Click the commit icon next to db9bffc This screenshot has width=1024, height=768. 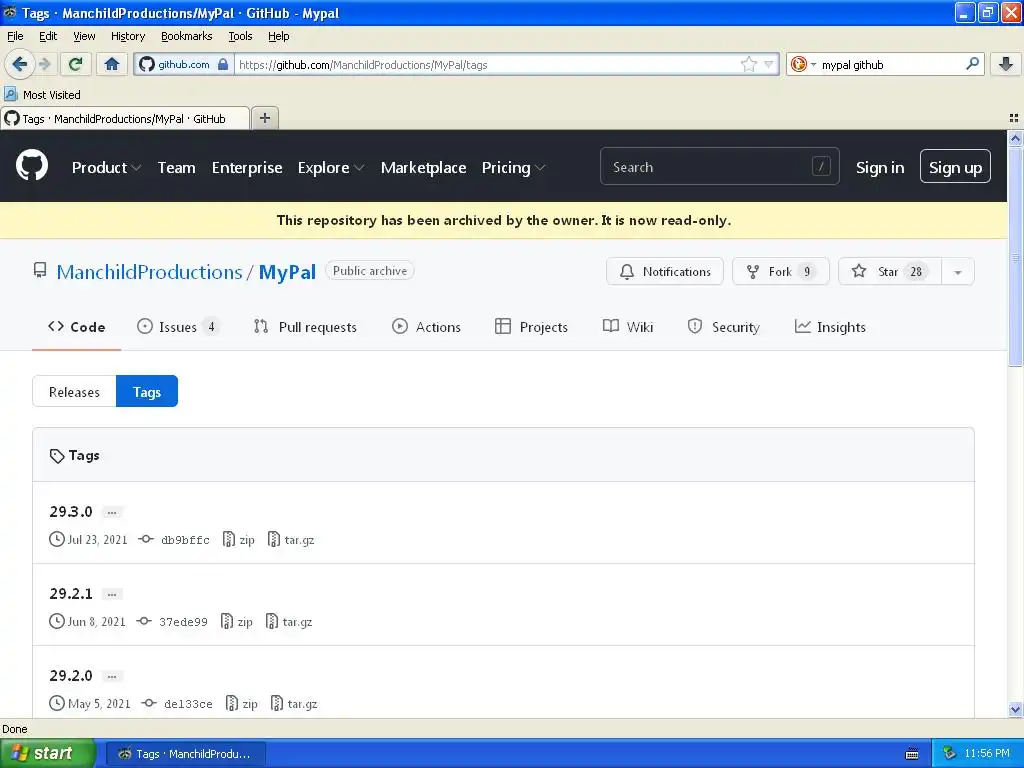(x=146, y=539)
